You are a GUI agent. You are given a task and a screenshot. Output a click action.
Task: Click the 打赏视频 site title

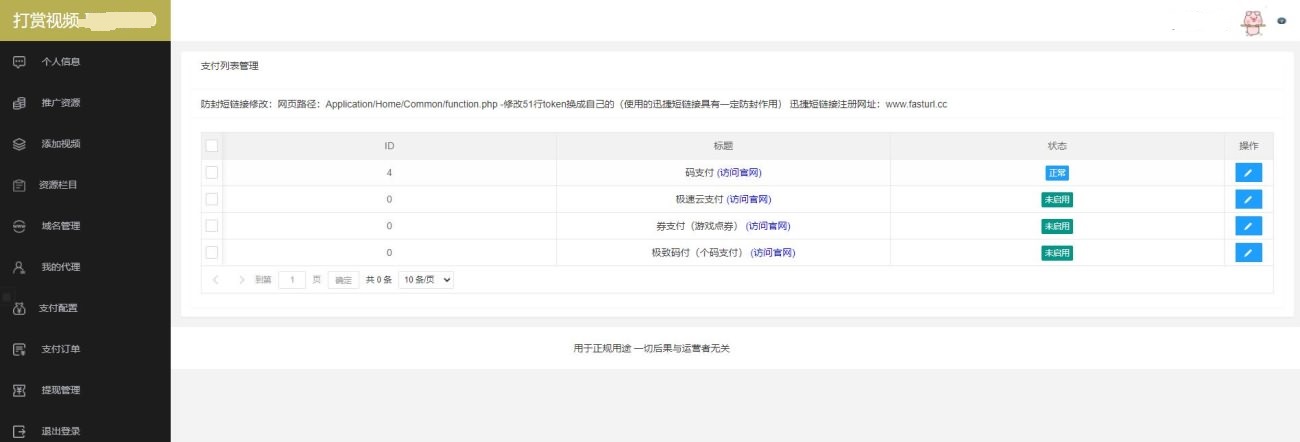(x=44, y=20)
